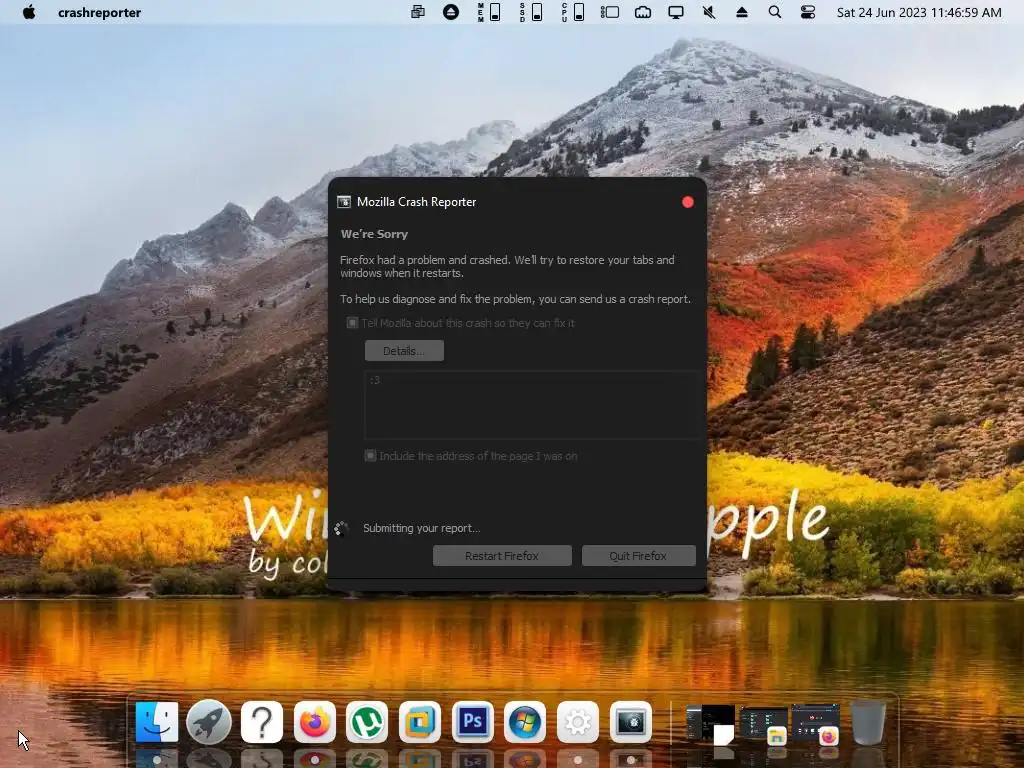This screenshot has width=1024, height=768.
Task: Click the round eject menu bar icon
Action: (x=451, y=12)
